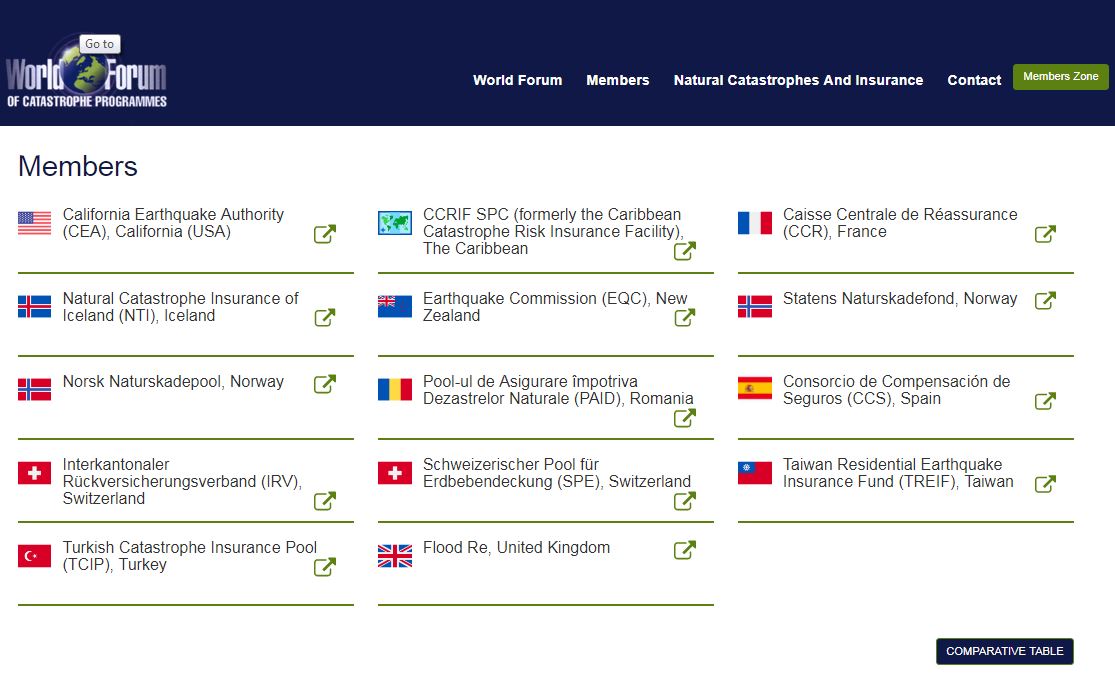This screenshot has width=1115, height=674.
Task: Open external link icon for Taiwan Residential Earthquake Fund
Action: tap(1045, 484)
